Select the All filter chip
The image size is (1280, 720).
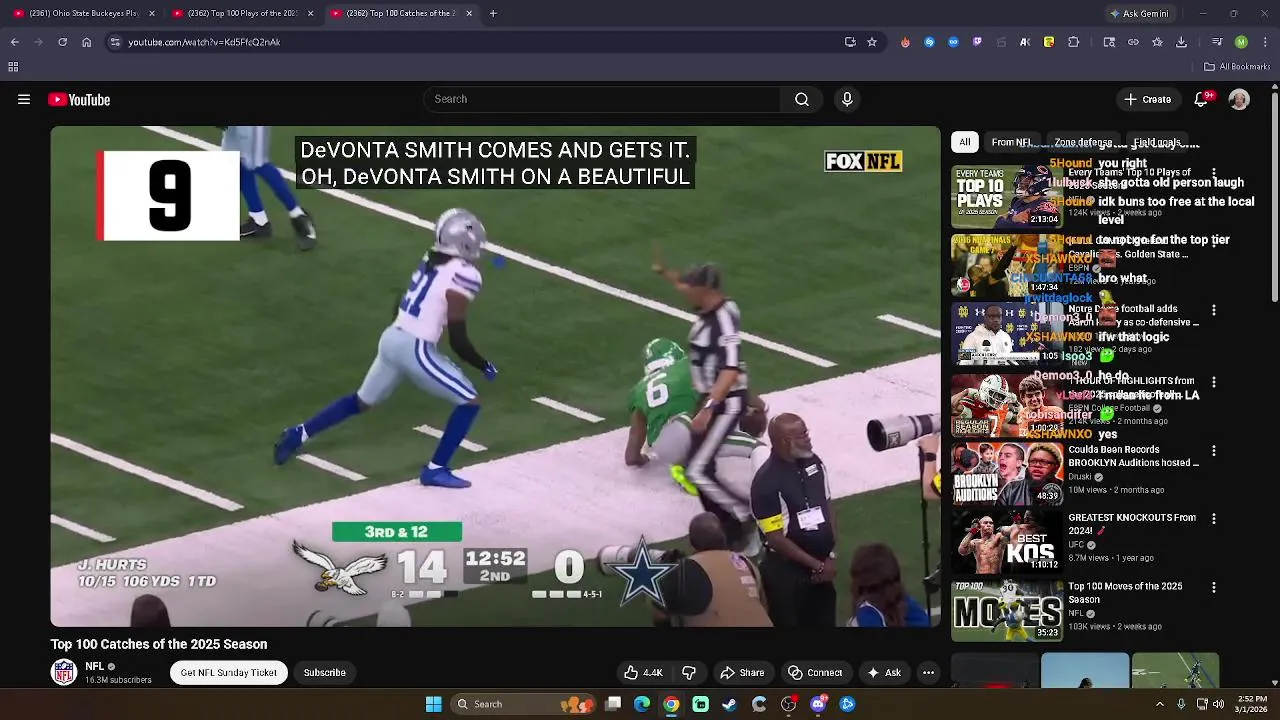[964, 142]
